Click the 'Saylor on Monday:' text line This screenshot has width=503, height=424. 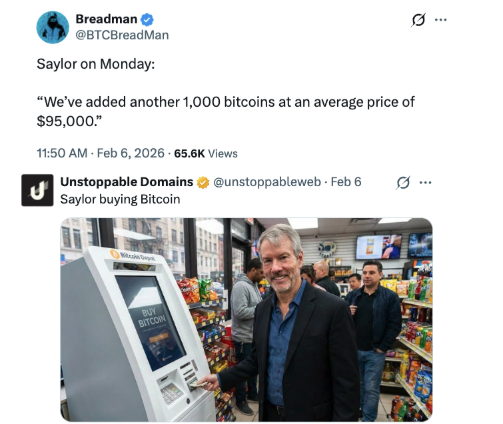[96, 64]
